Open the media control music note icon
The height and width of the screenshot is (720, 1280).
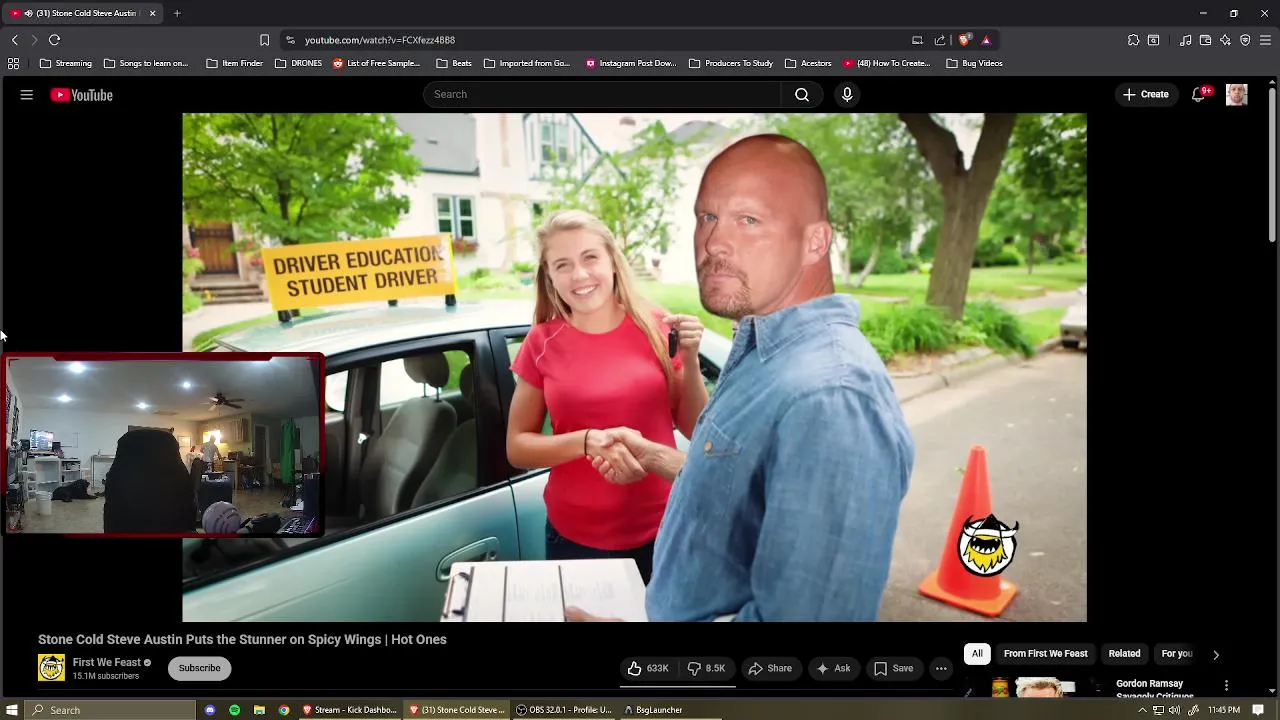1185,40
